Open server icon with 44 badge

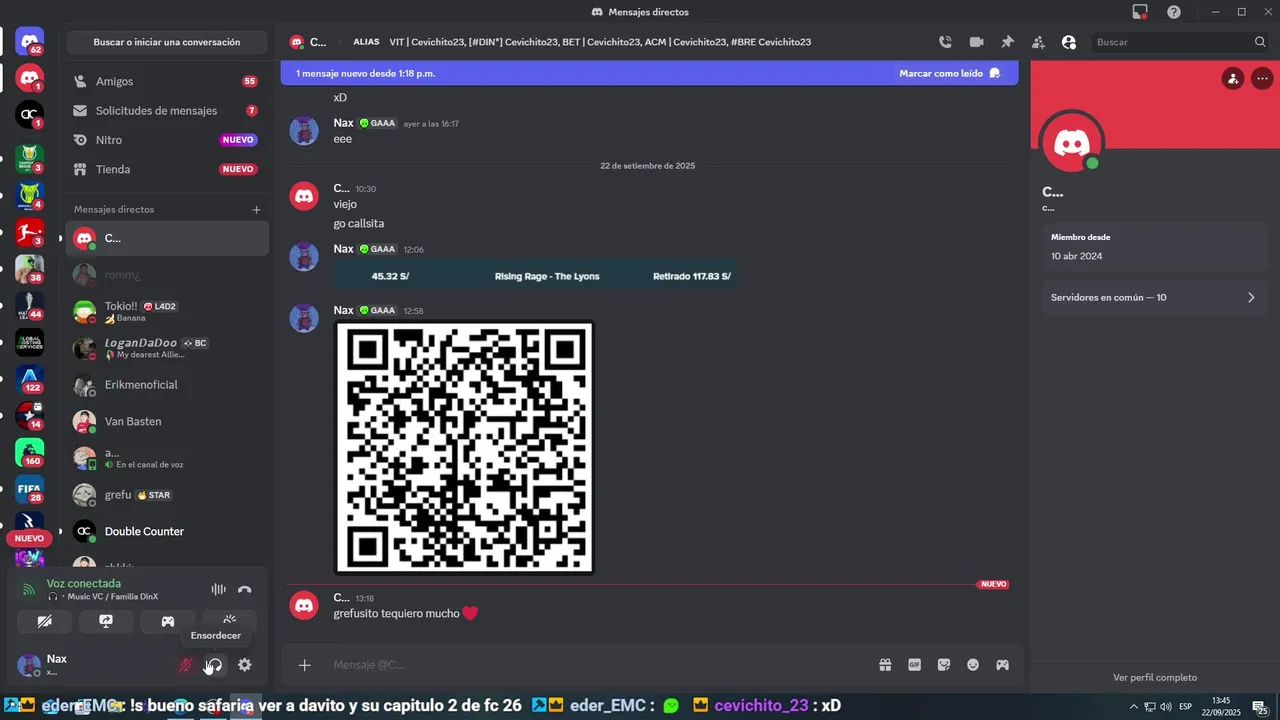(30, 306)
